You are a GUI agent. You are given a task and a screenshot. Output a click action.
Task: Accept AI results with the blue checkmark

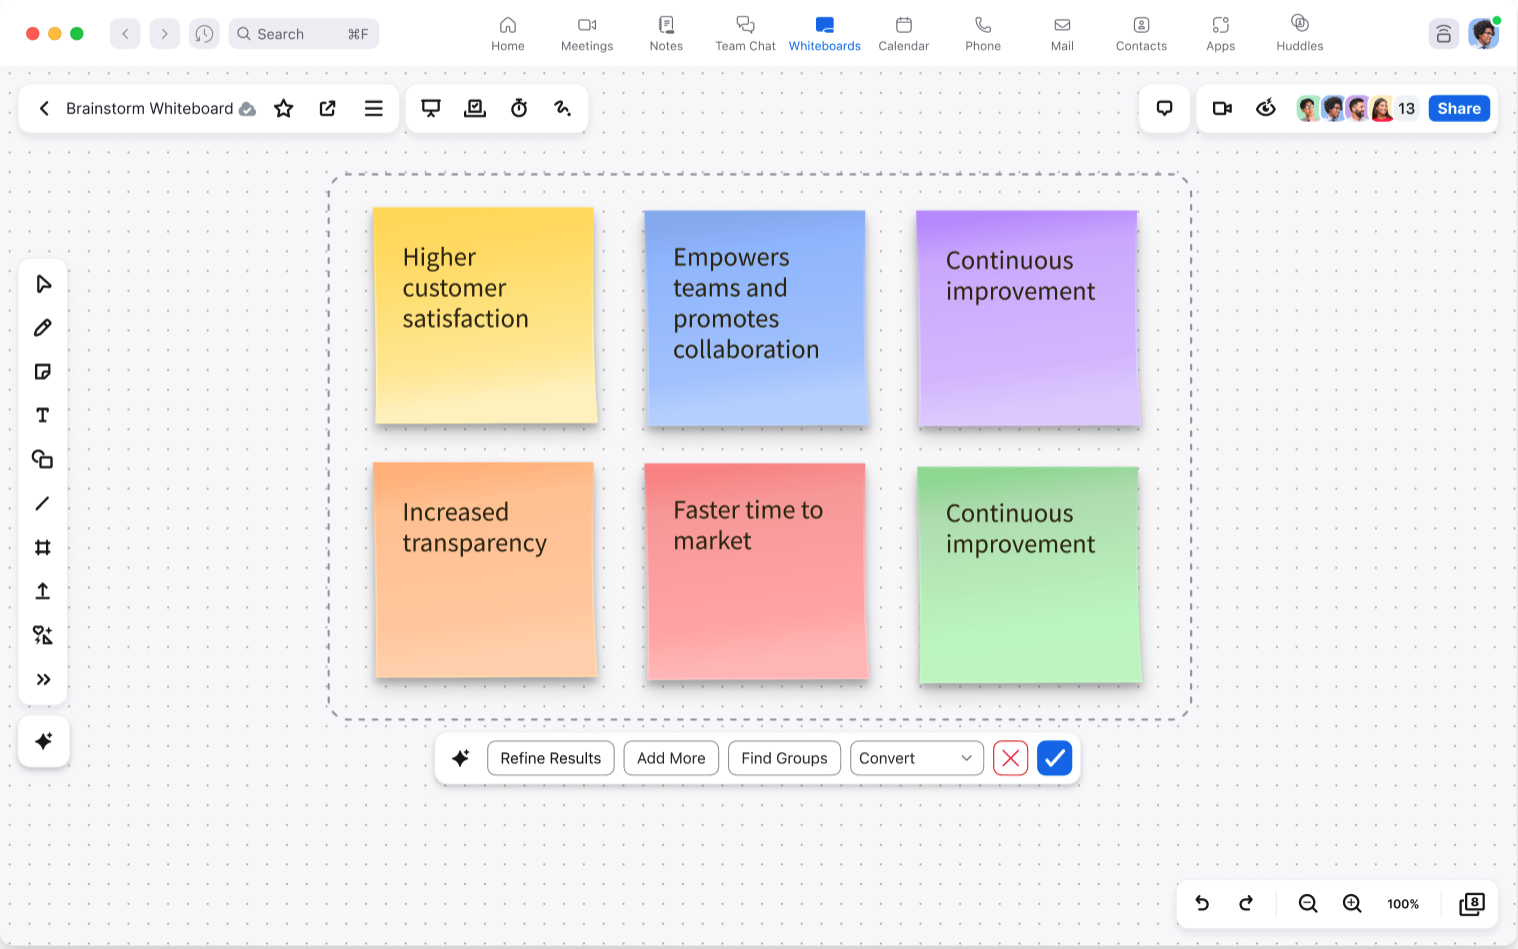click(1054, 758)
